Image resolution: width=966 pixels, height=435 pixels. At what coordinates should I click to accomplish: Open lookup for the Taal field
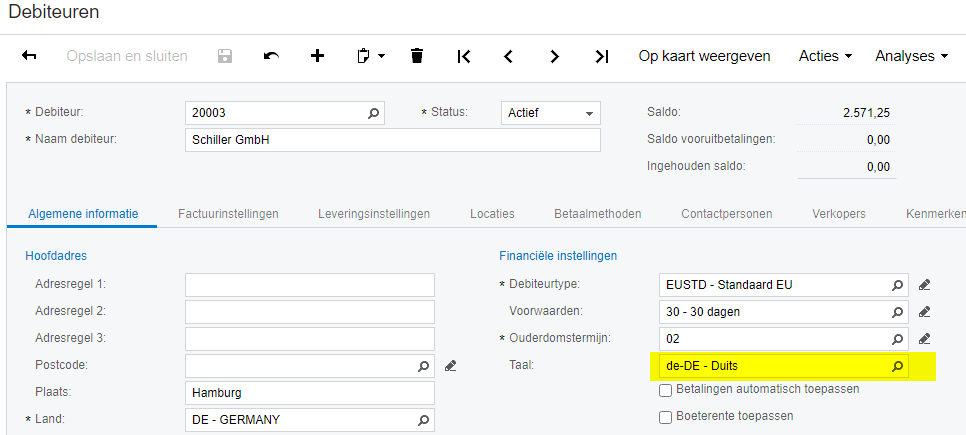click(x=897, y=367)
